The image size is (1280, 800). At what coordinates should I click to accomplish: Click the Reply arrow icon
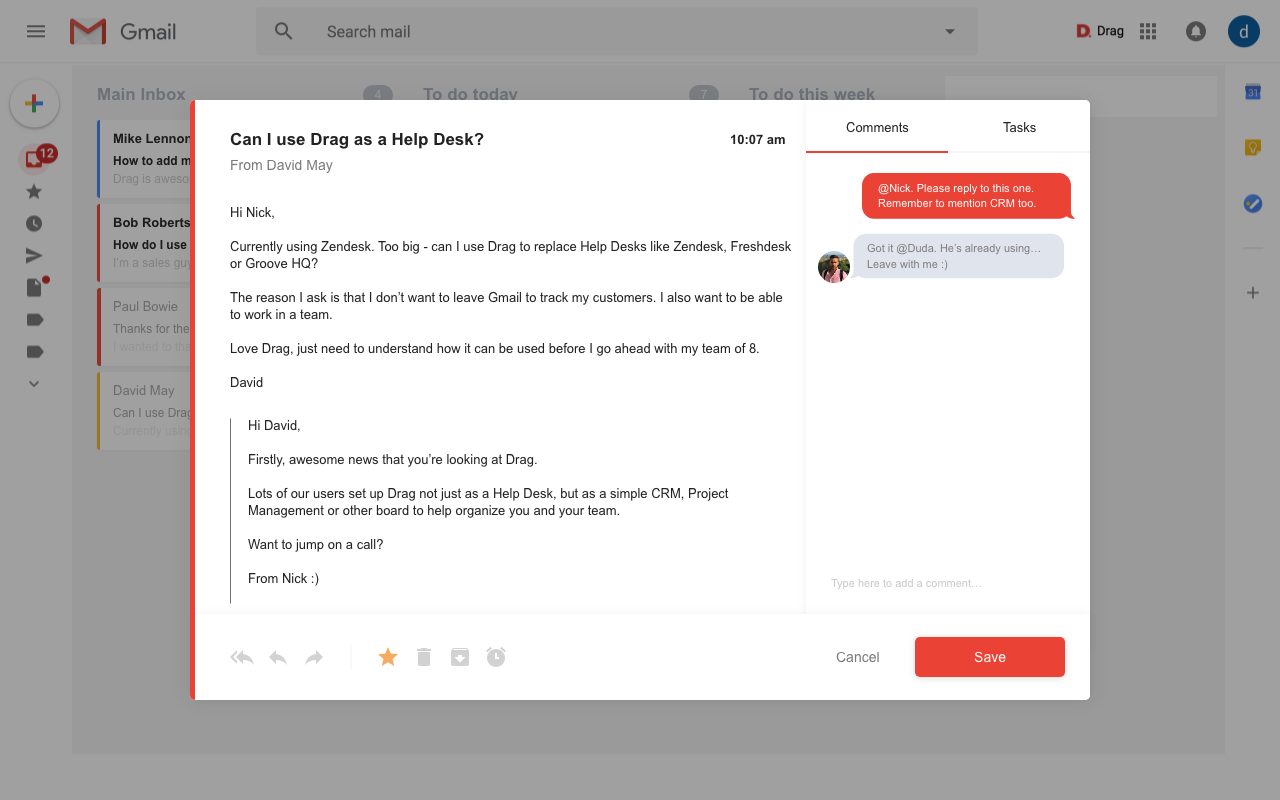(278, 657)
